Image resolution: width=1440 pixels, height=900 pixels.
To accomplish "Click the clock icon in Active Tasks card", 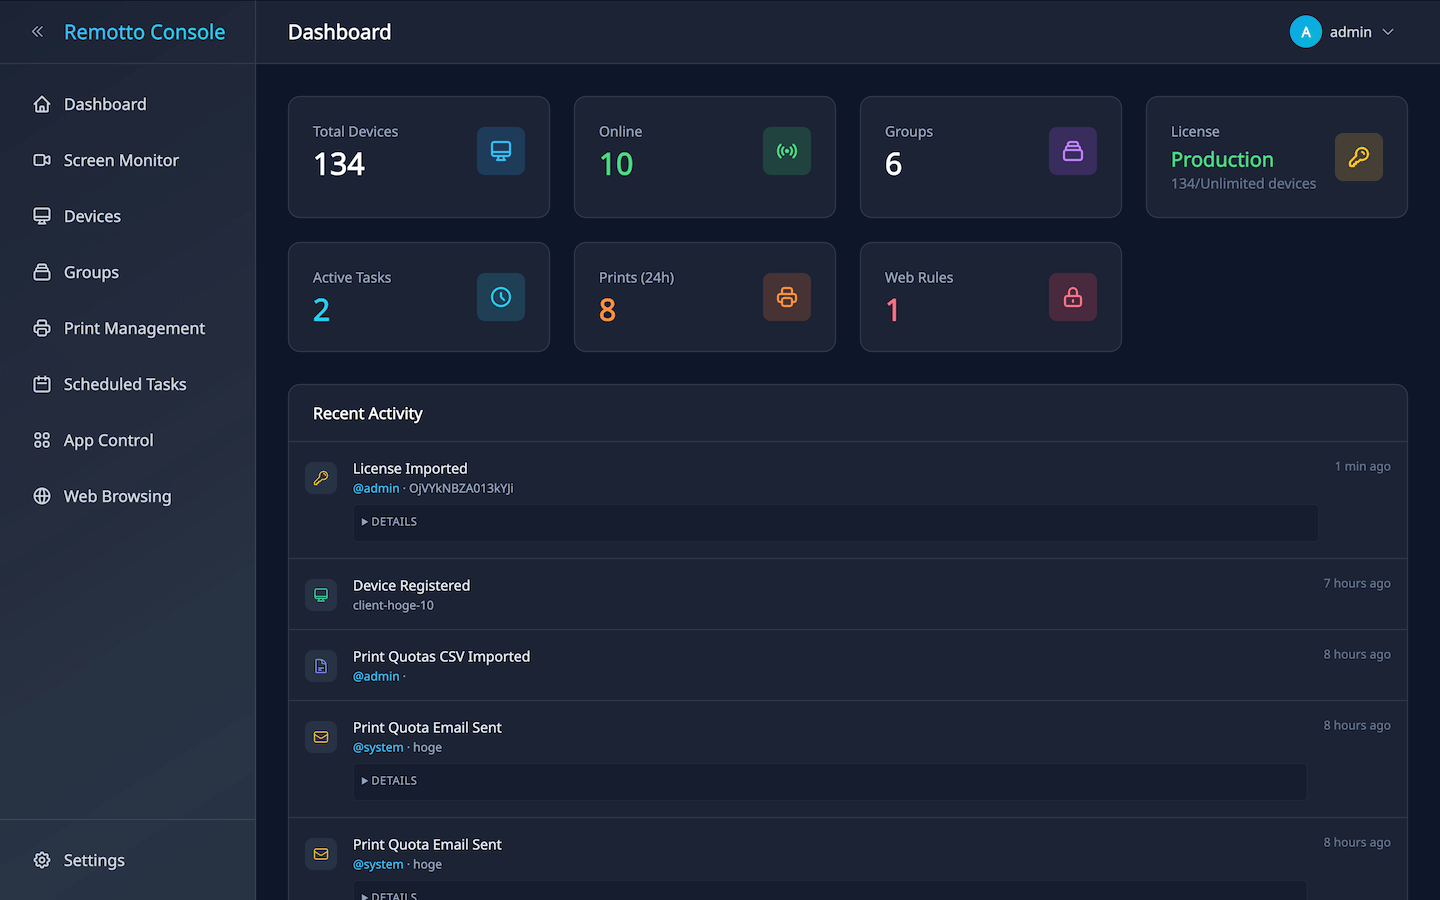I will point(501,297).
